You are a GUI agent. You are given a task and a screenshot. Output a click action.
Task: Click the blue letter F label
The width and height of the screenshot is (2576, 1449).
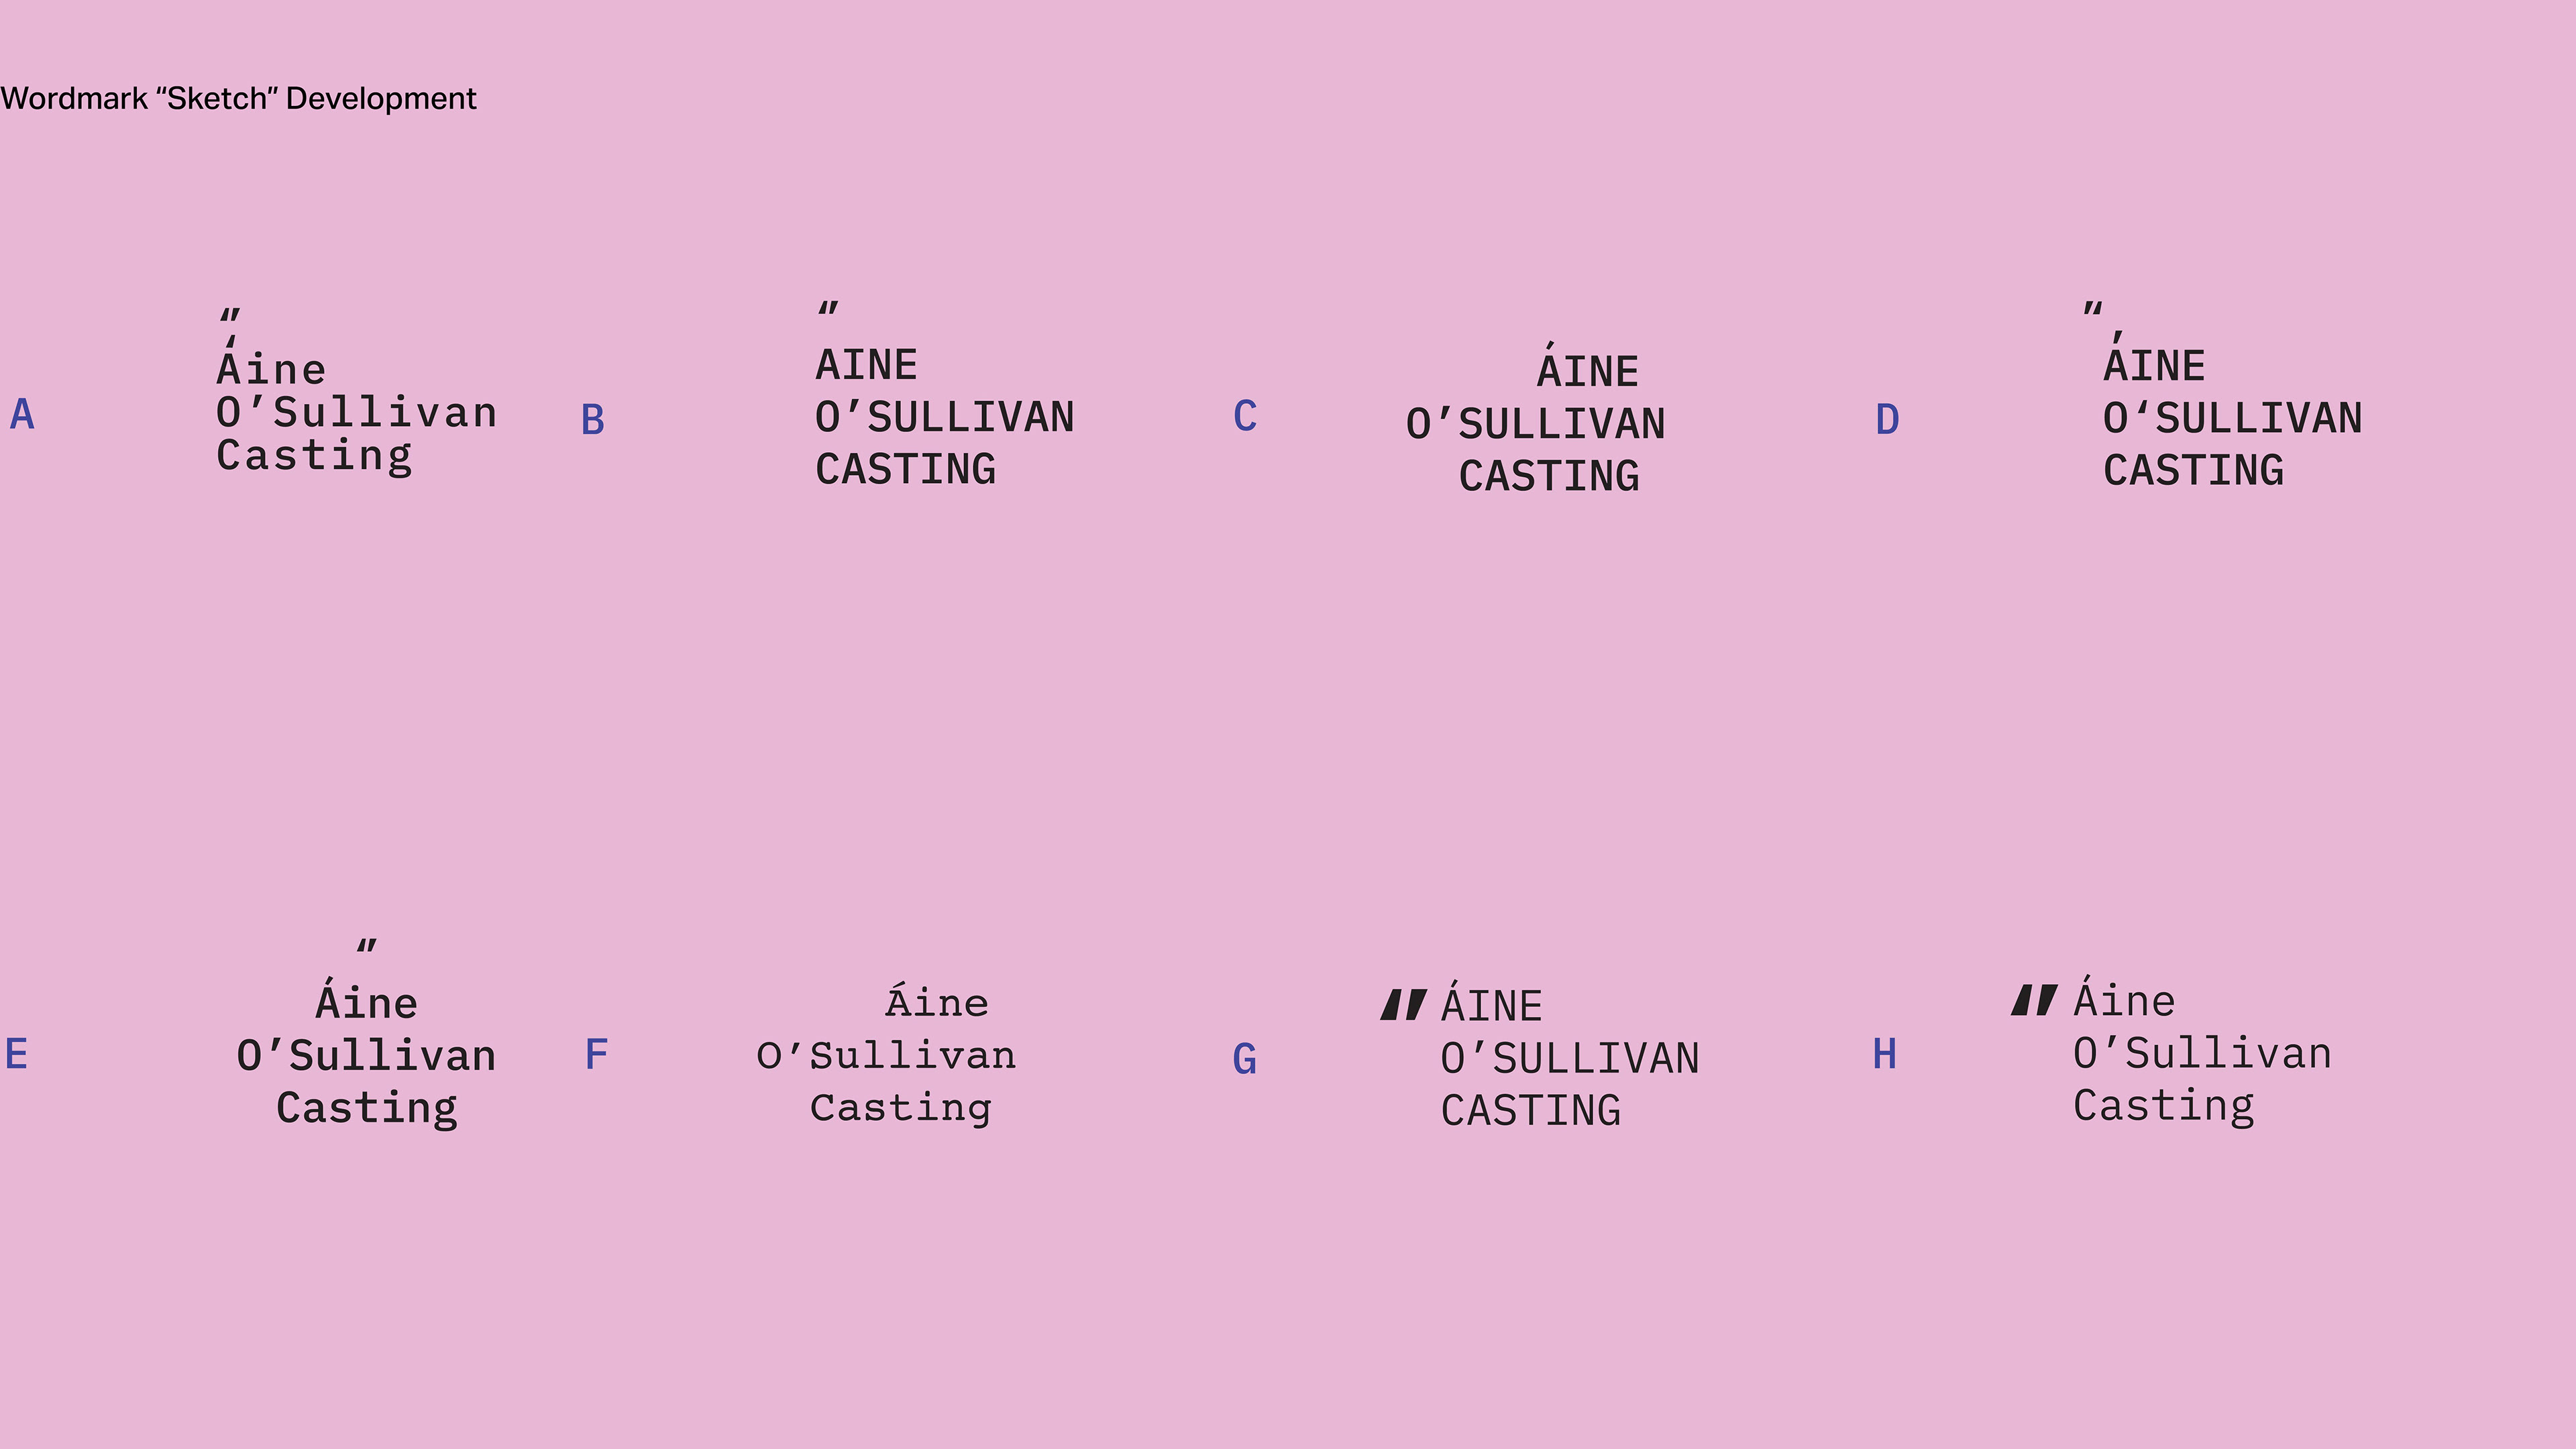pyautogui.click(x=596, y=1054)
